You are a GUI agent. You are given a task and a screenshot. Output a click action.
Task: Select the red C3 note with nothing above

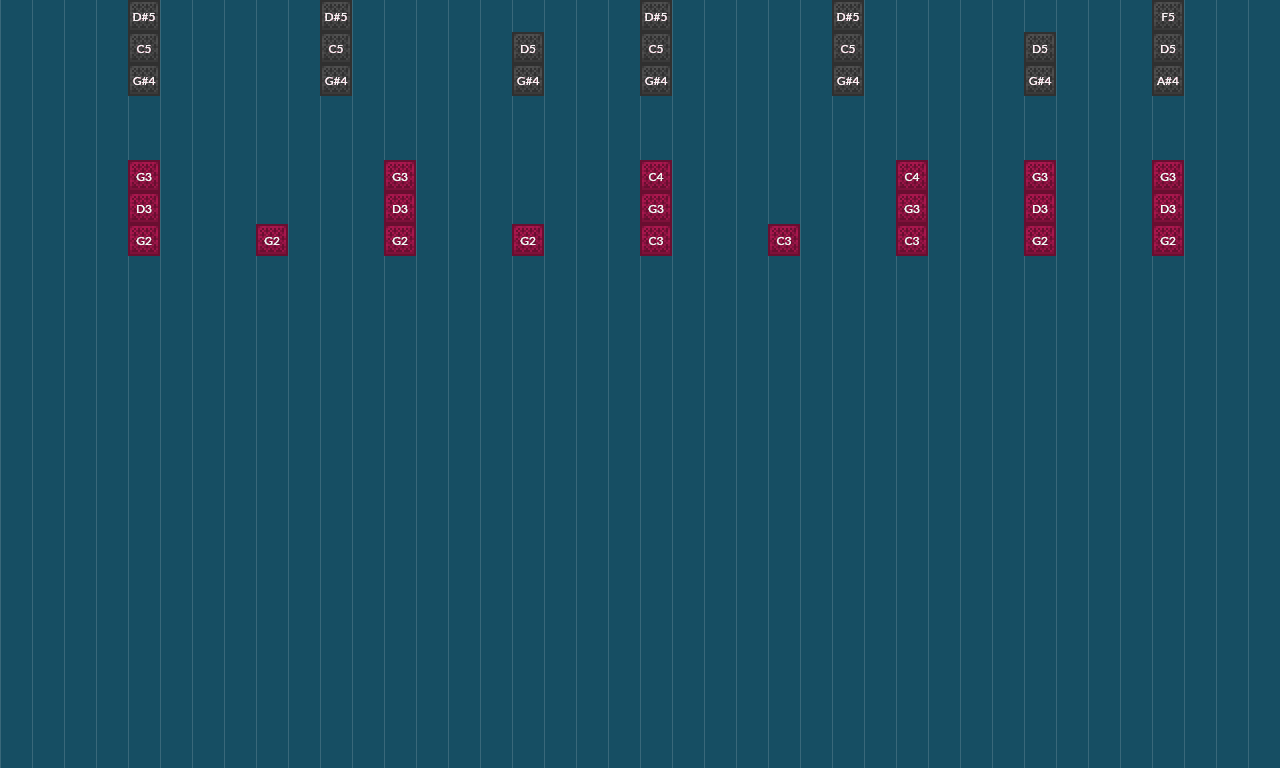(x=784, y=240)
